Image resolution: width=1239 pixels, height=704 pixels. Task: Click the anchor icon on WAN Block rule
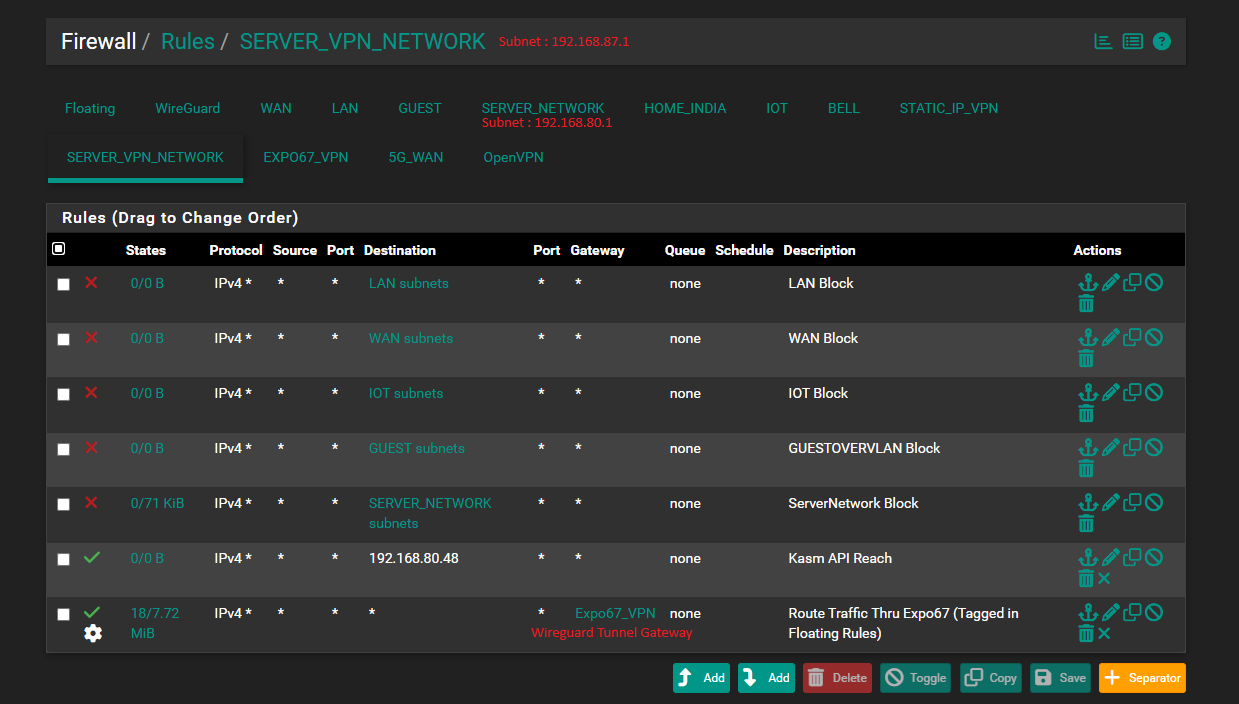tap(1087, 338)
